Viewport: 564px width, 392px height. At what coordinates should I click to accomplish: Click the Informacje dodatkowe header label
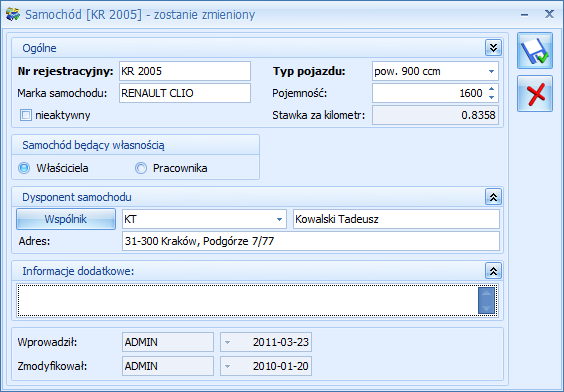[x=78, y=271]
